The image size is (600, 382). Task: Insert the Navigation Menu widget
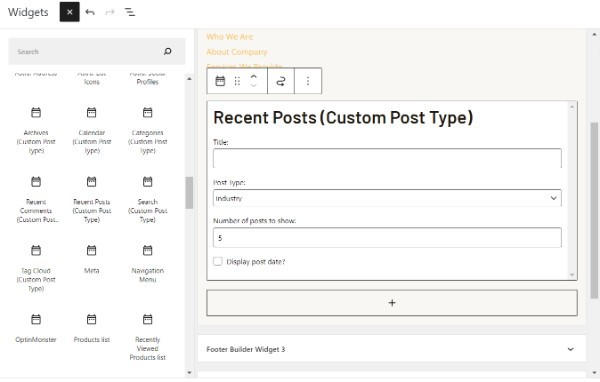[147, 264]
